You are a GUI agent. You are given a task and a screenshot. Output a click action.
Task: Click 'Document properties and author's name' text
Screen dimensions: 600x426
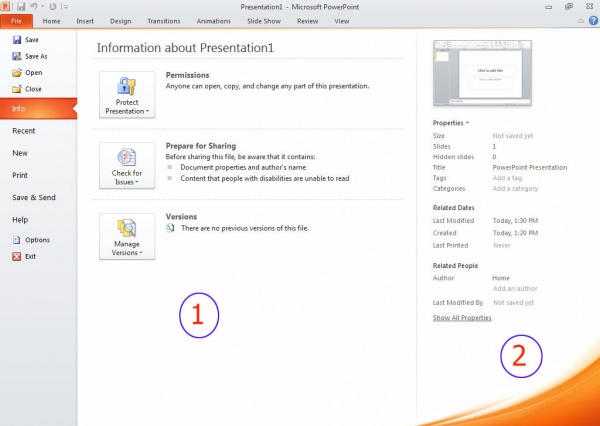(x=243, y=167)
